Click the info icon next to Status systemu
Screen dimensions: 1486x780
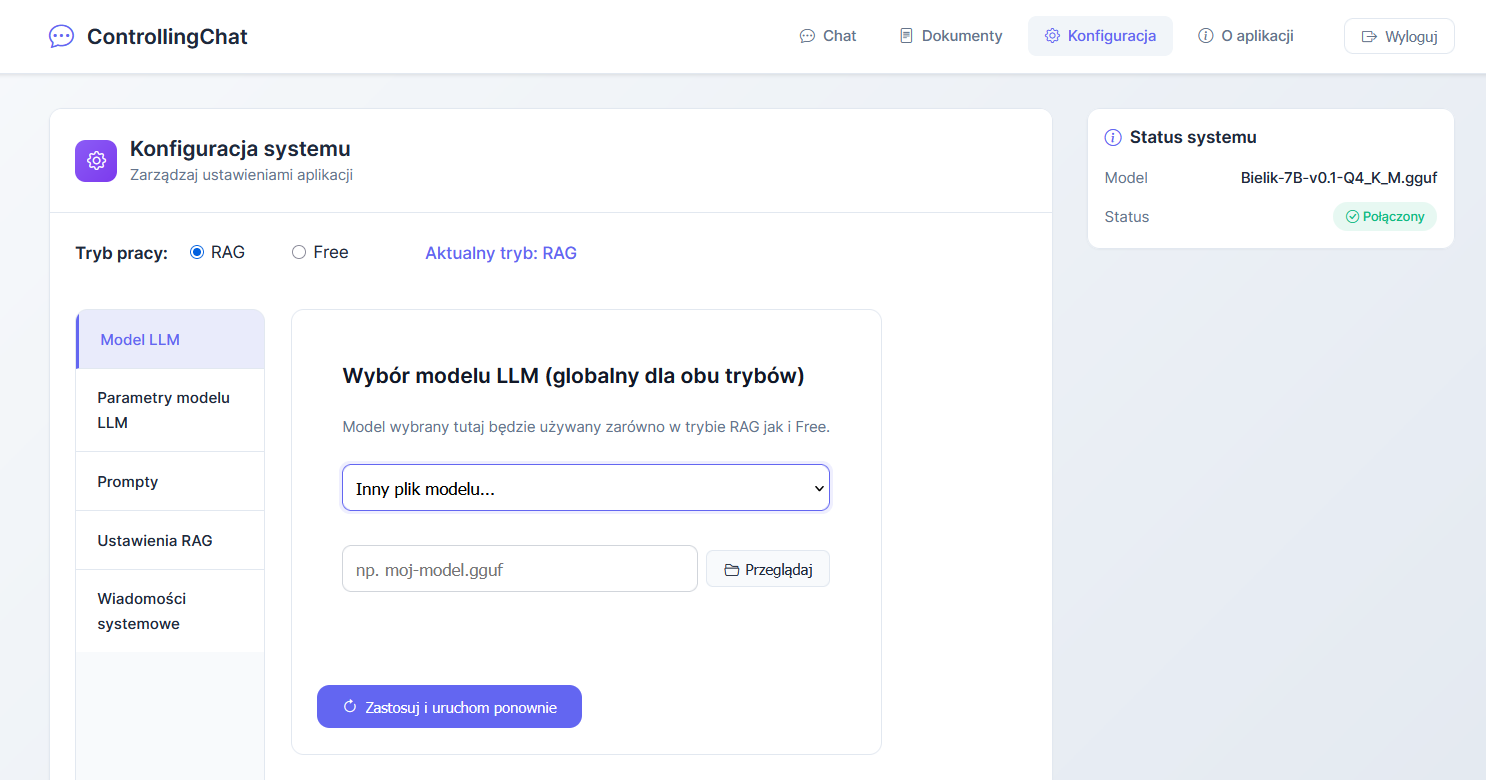pos(1113,138)
